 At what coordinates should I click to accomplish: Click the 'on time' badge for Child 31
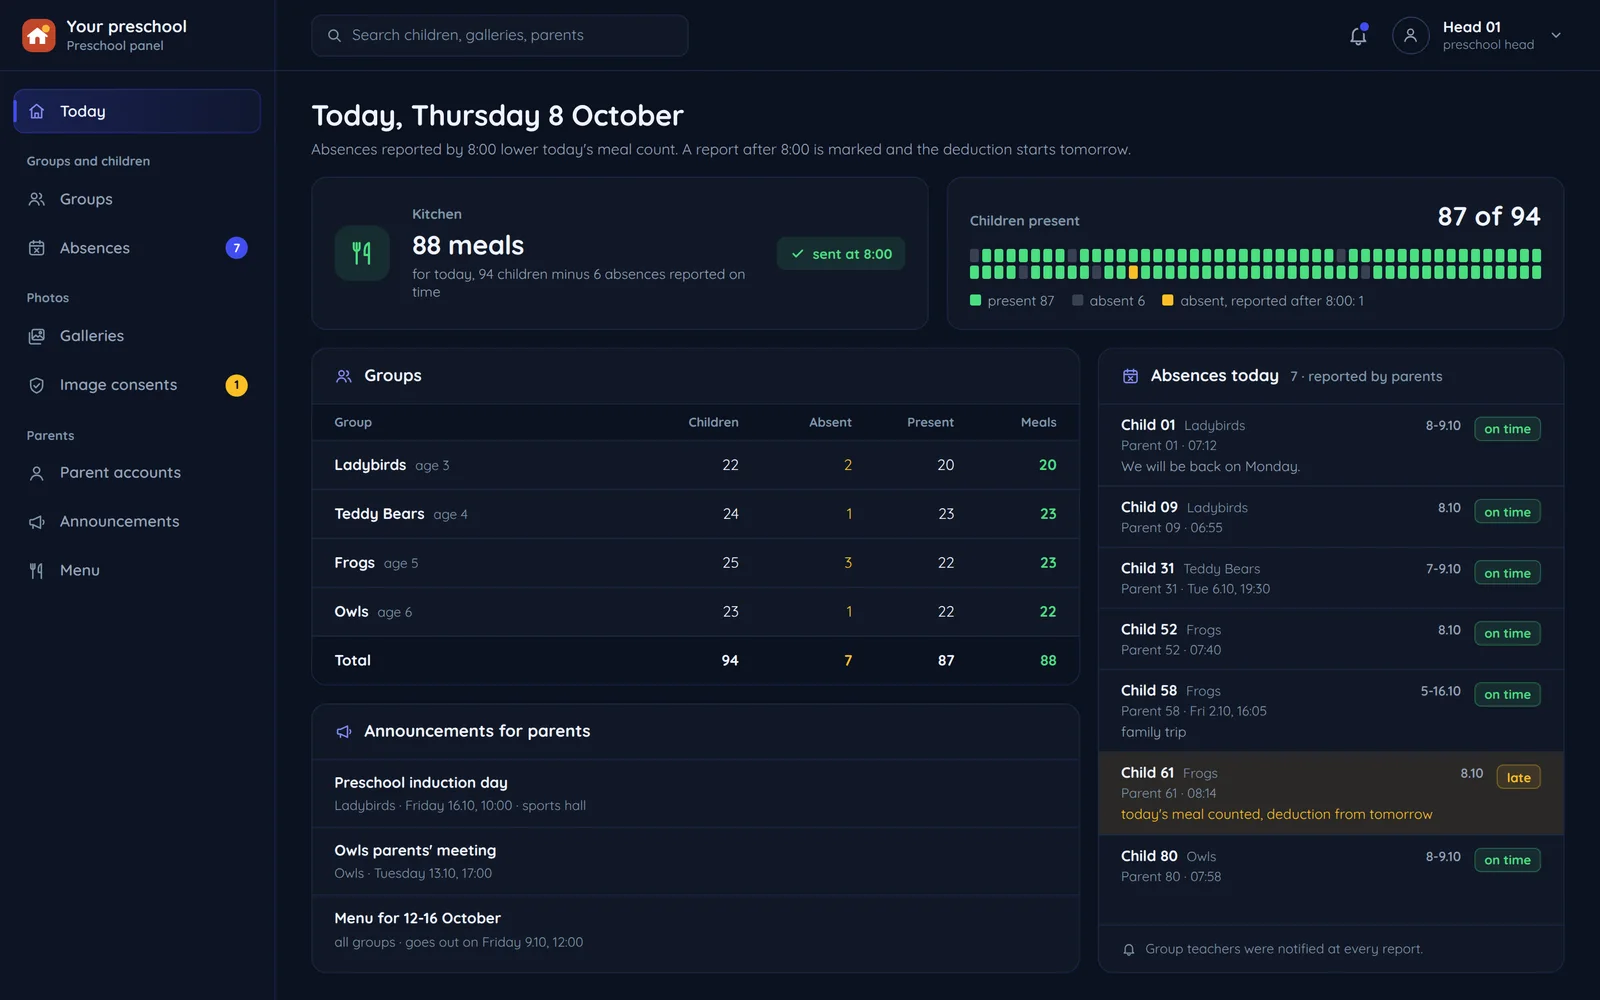coord(1507,573)
